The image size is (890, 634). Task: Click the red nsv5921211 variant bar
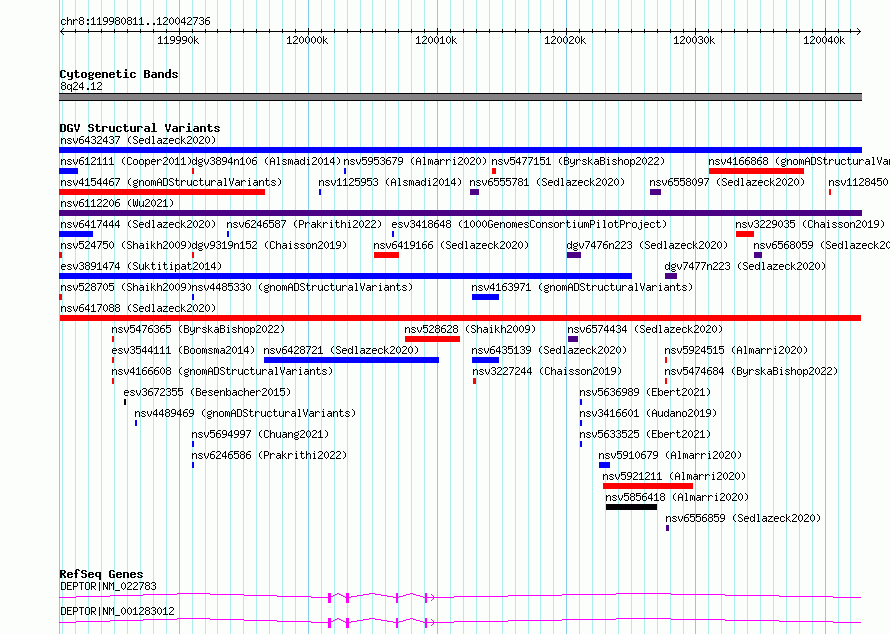[x=648, y=486]
